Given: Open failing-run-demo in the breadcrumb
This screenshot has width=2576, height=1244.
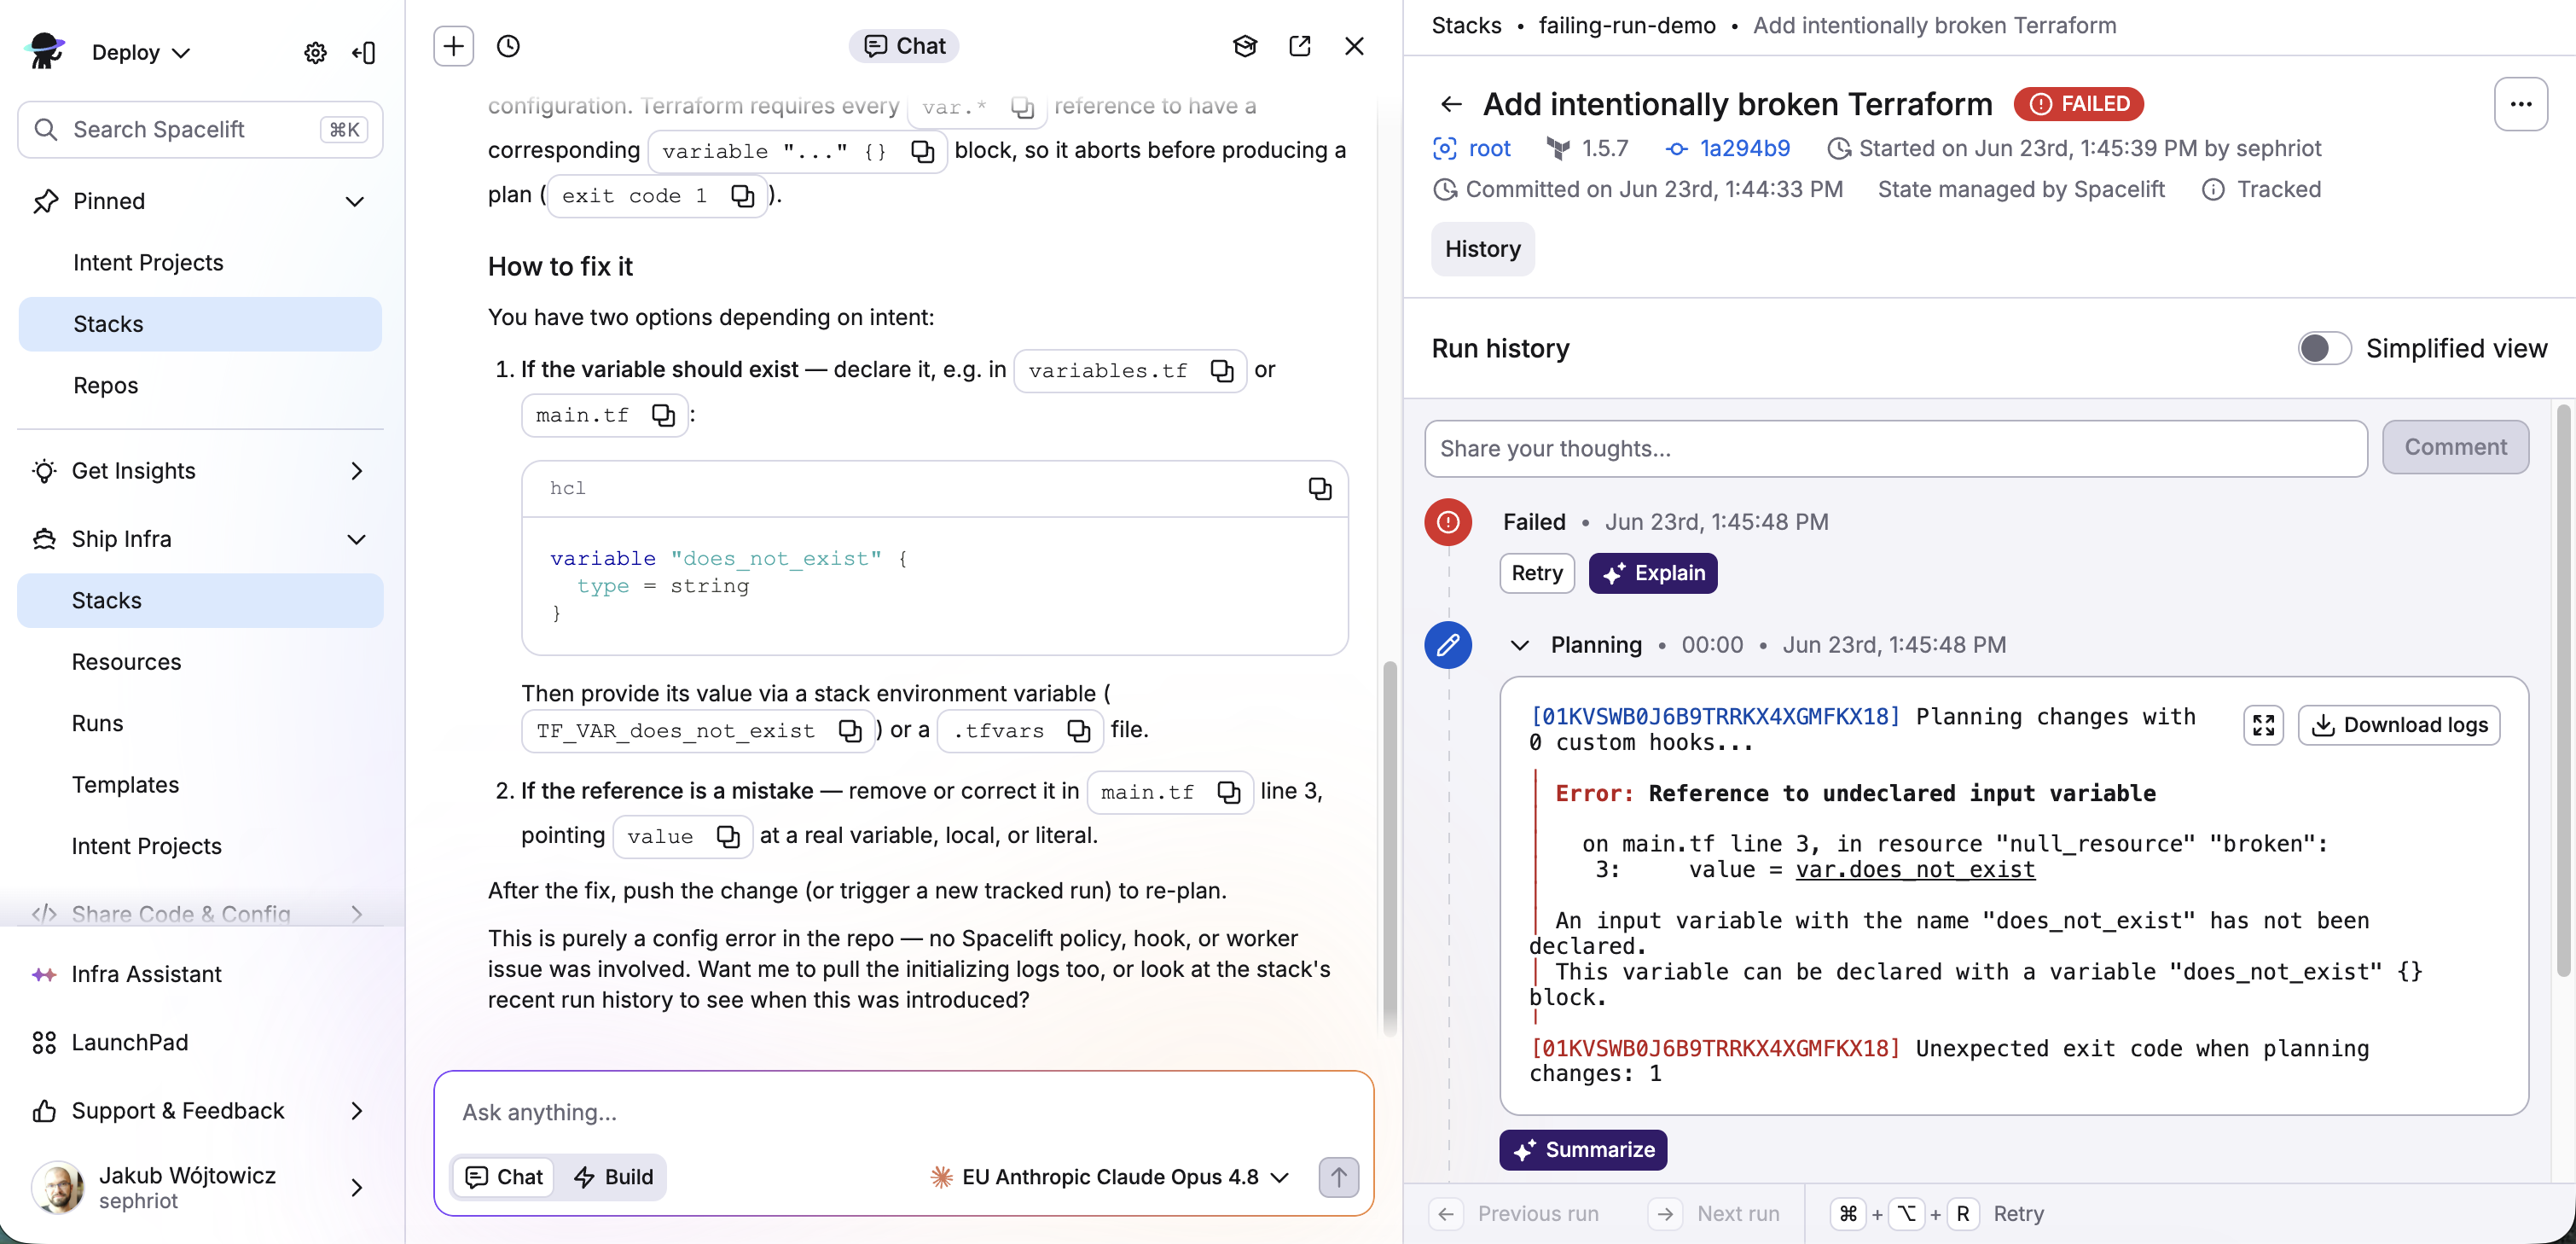Looking at the screenshot, I should 1626,25.
